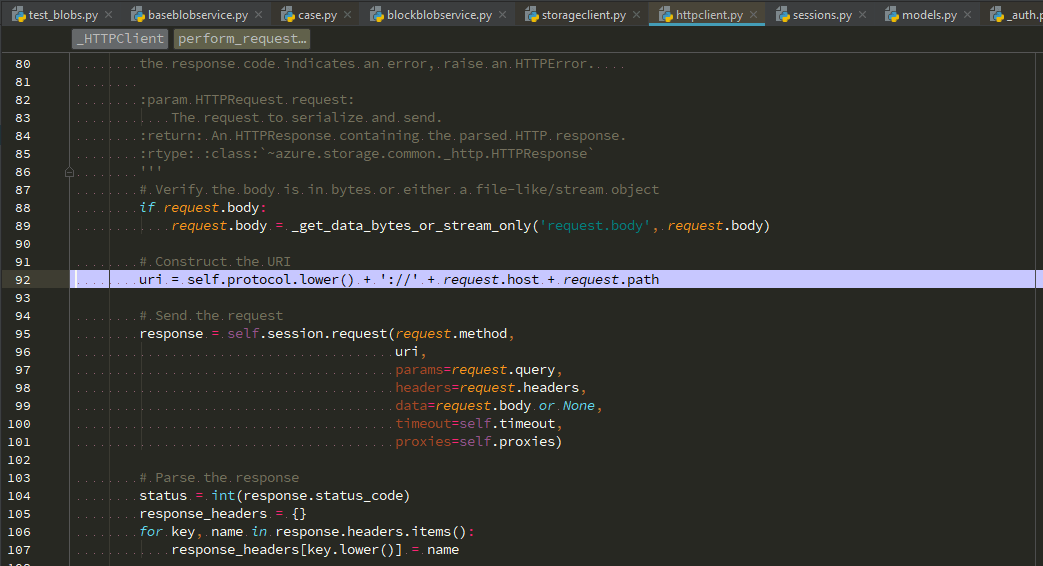The height and width of the screenshot is (566, 1043).
Task: Click the Python file icon on blockblobservice.py
Action: (x=377, y=14)
